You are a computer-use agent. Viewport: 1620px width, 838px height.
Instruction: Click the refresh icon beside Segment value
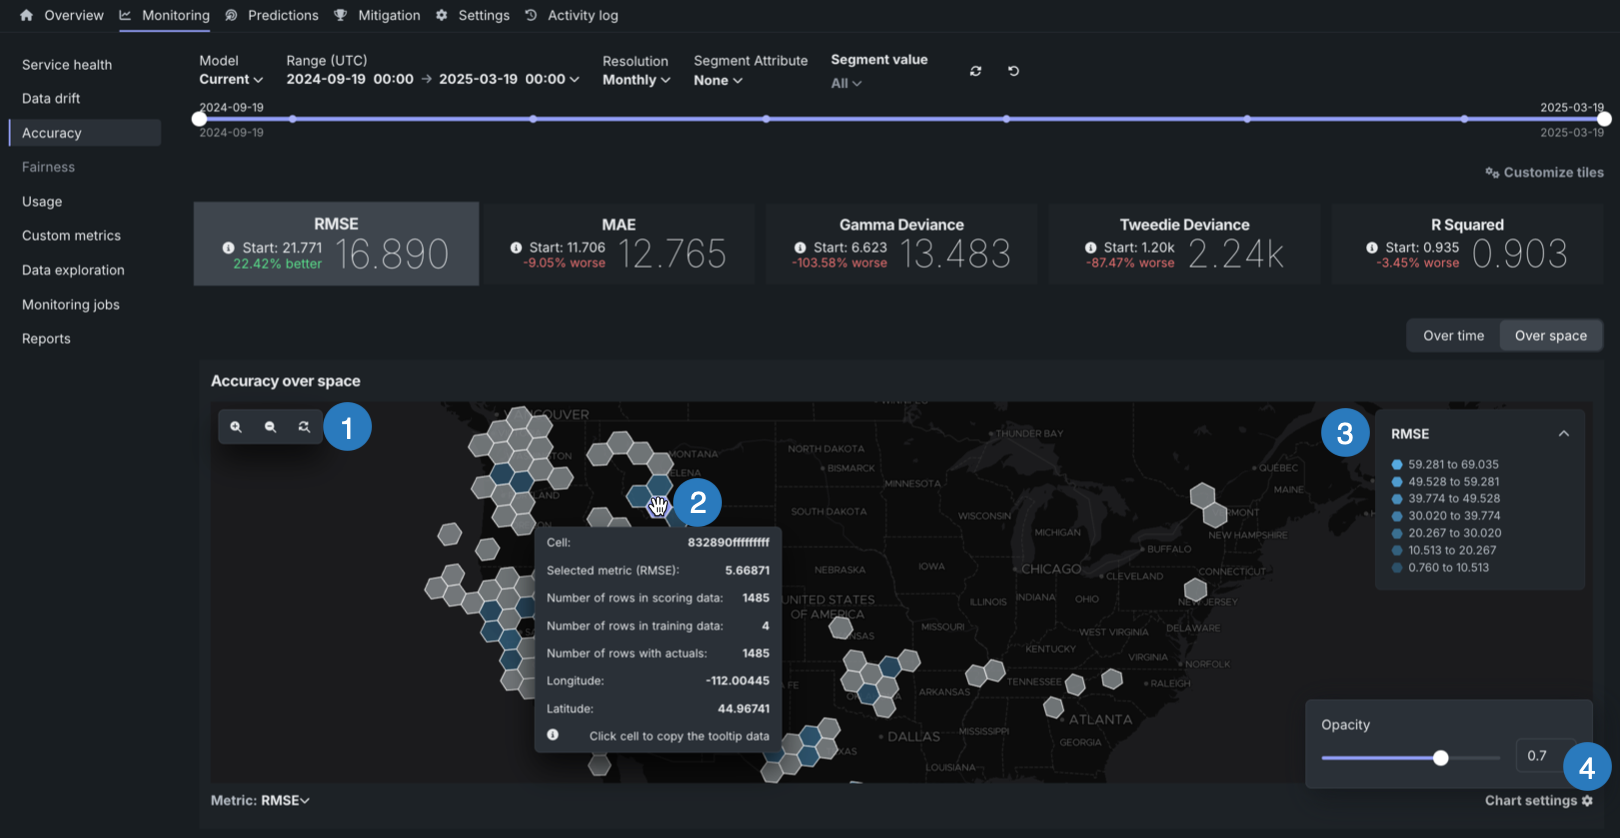(x=975, y=71)
